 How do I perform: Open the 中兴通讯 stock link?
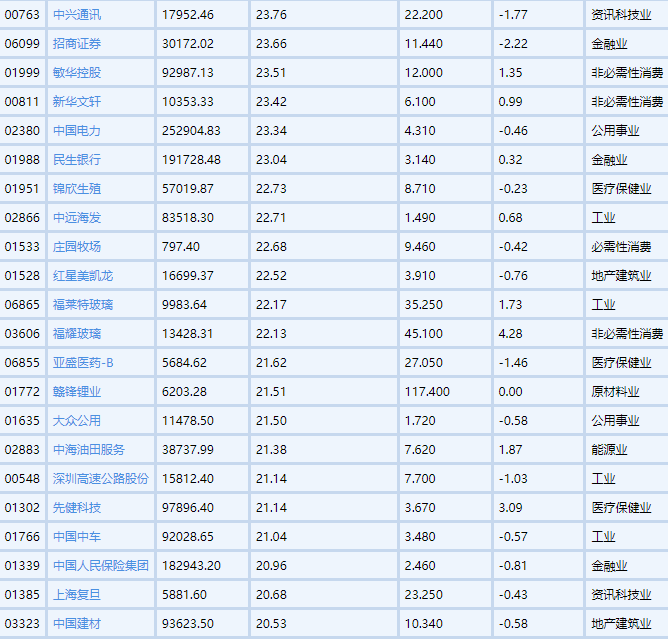(77, 15)
